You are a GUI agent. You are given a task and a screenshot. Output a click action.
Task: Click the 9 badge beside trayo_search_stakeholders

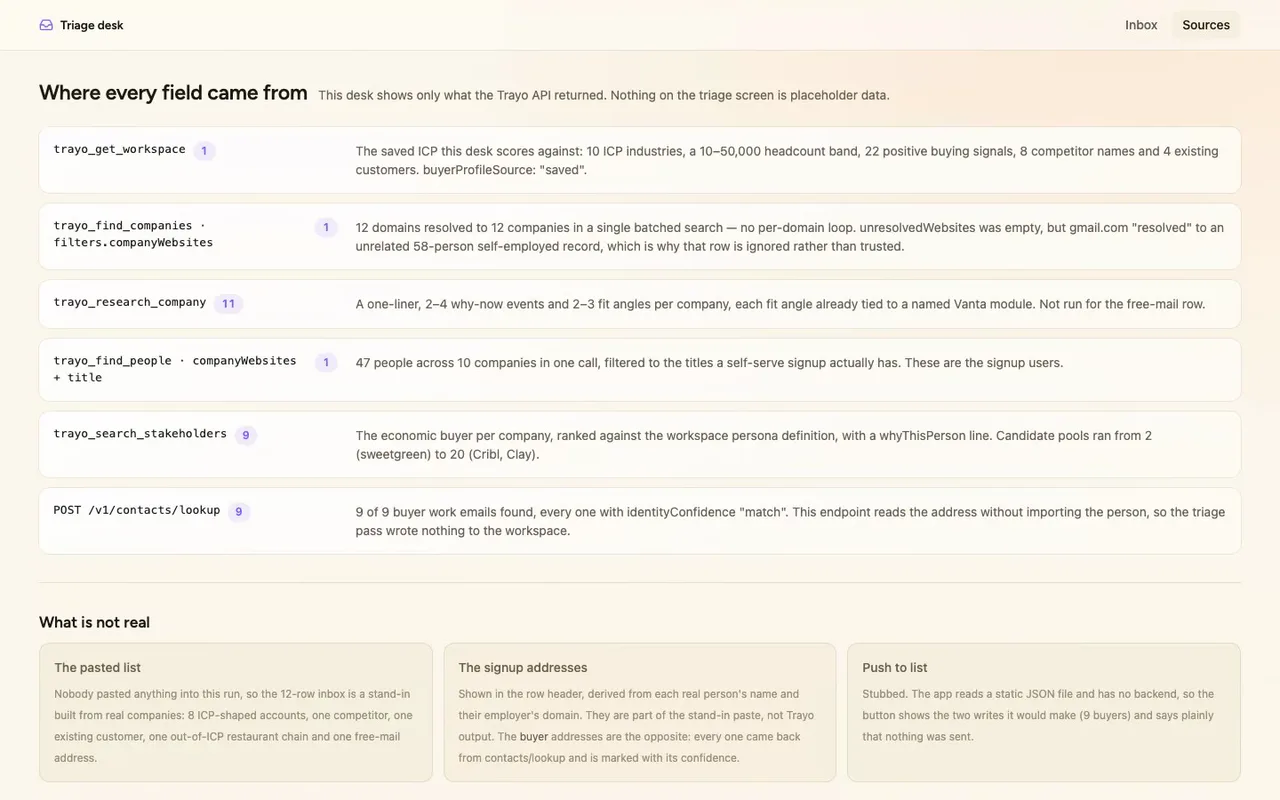tap(246, 435)
